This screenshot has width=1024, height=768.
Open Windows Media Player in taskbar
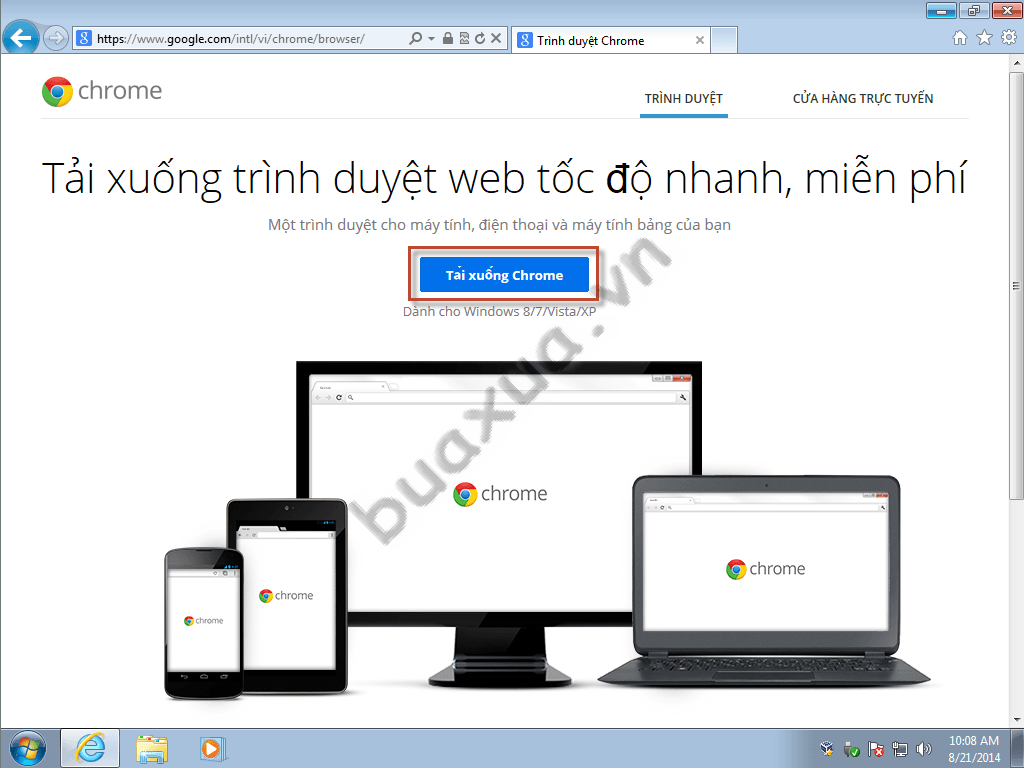pos(212,748)
